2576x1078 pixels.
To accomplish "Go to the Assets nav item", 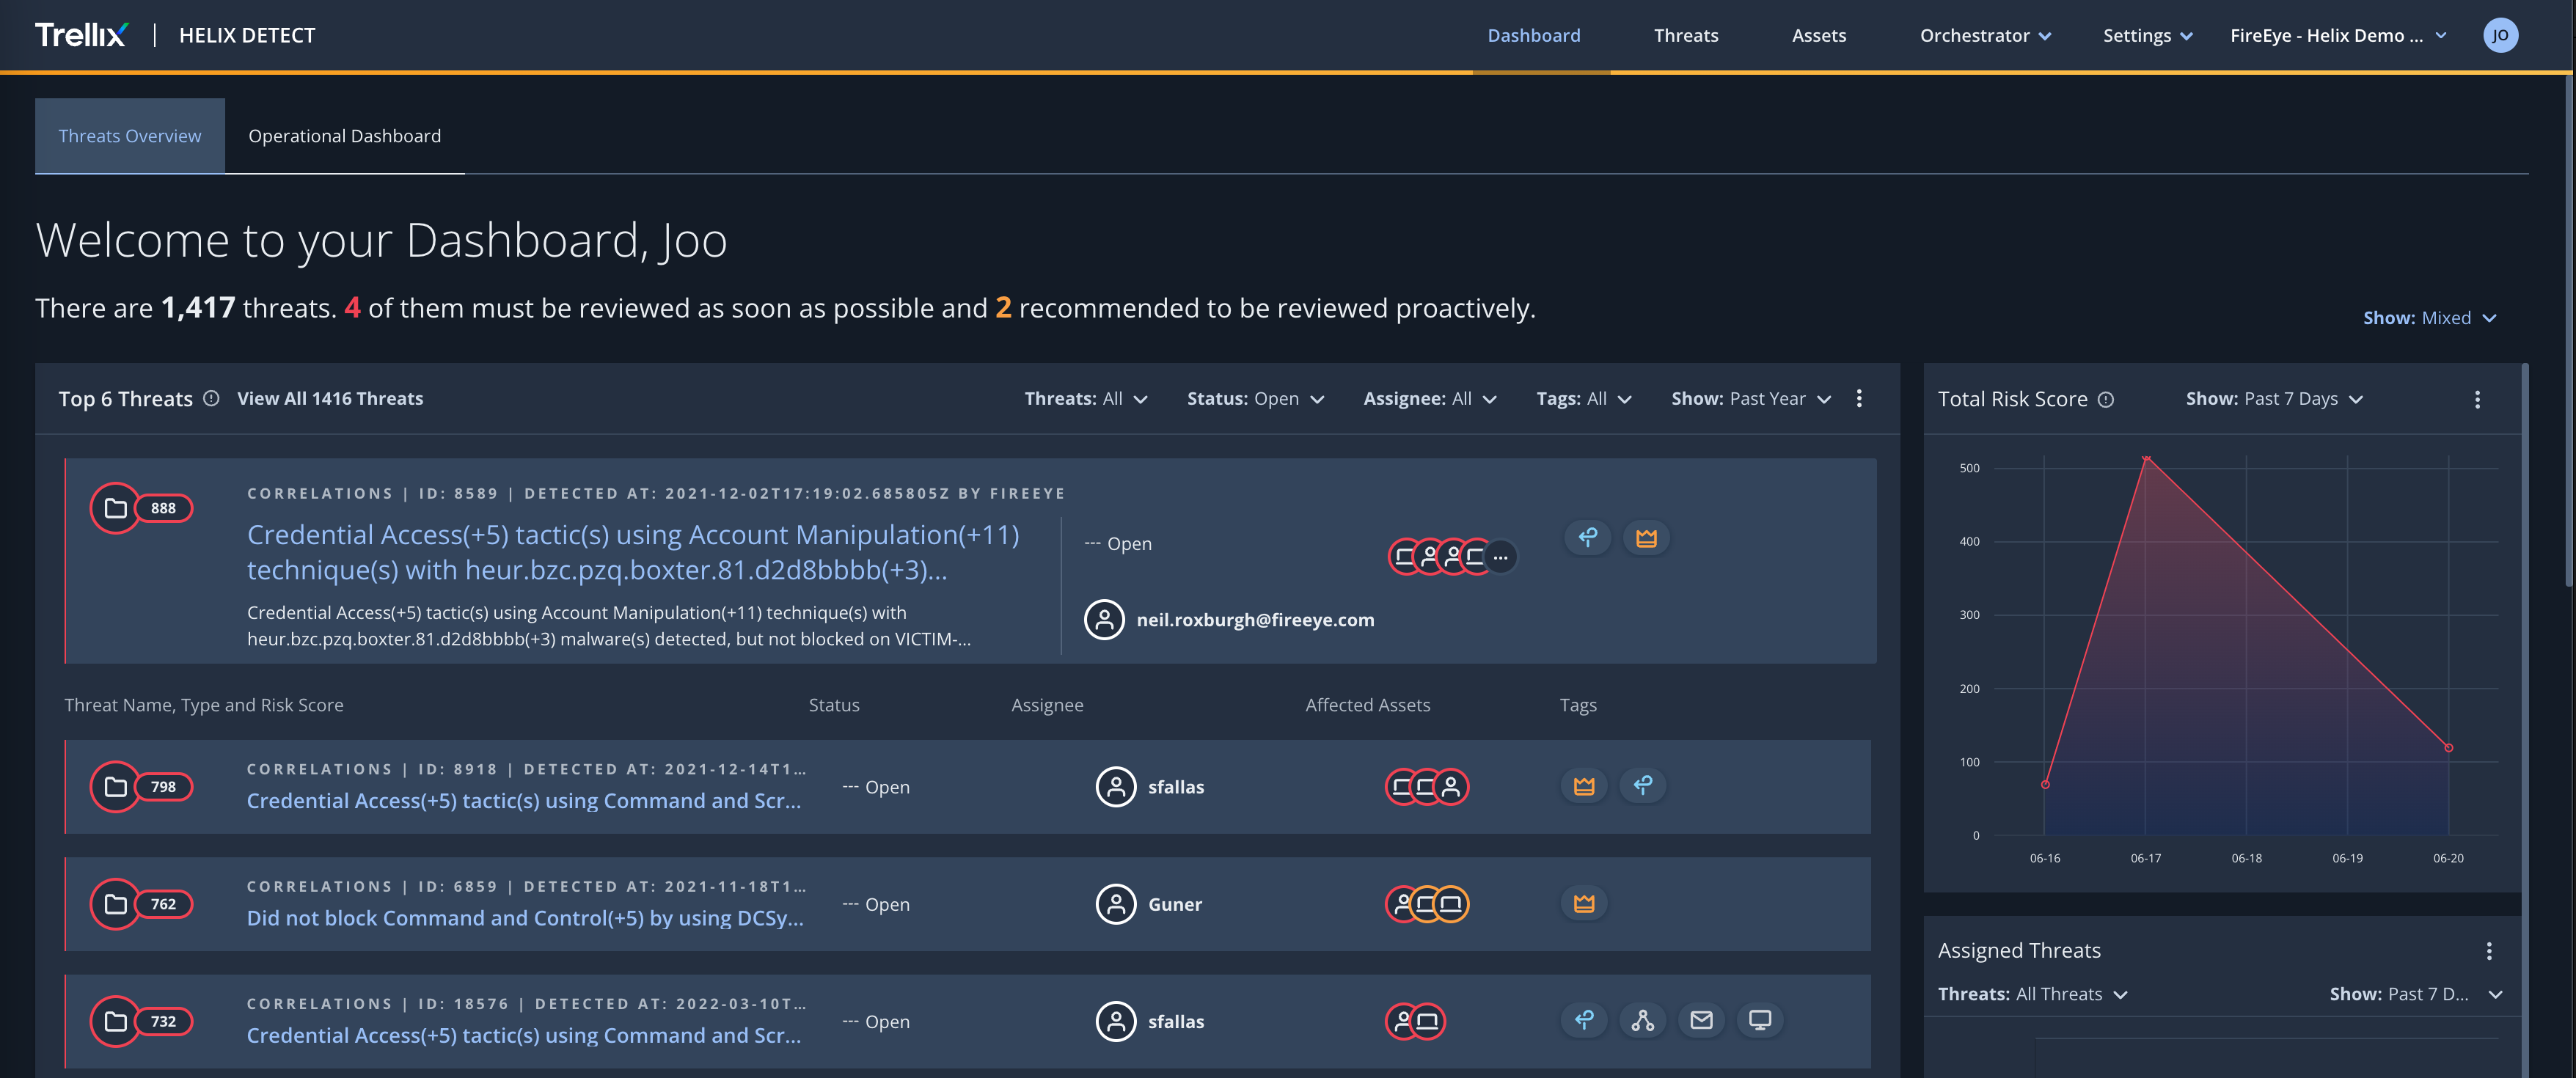I will pos(1819,35).
